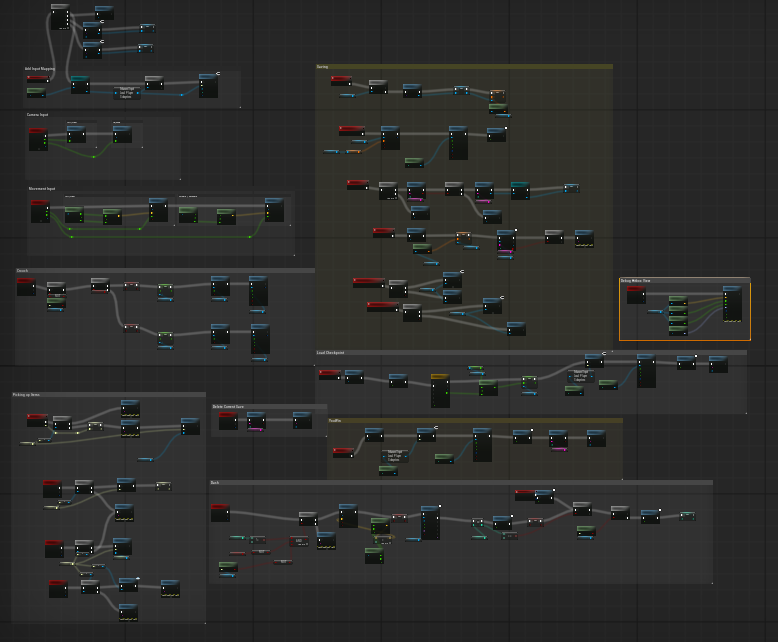Select red event node in Camera Input group
The image size is (778, 642).
click(x=38, y=139)
